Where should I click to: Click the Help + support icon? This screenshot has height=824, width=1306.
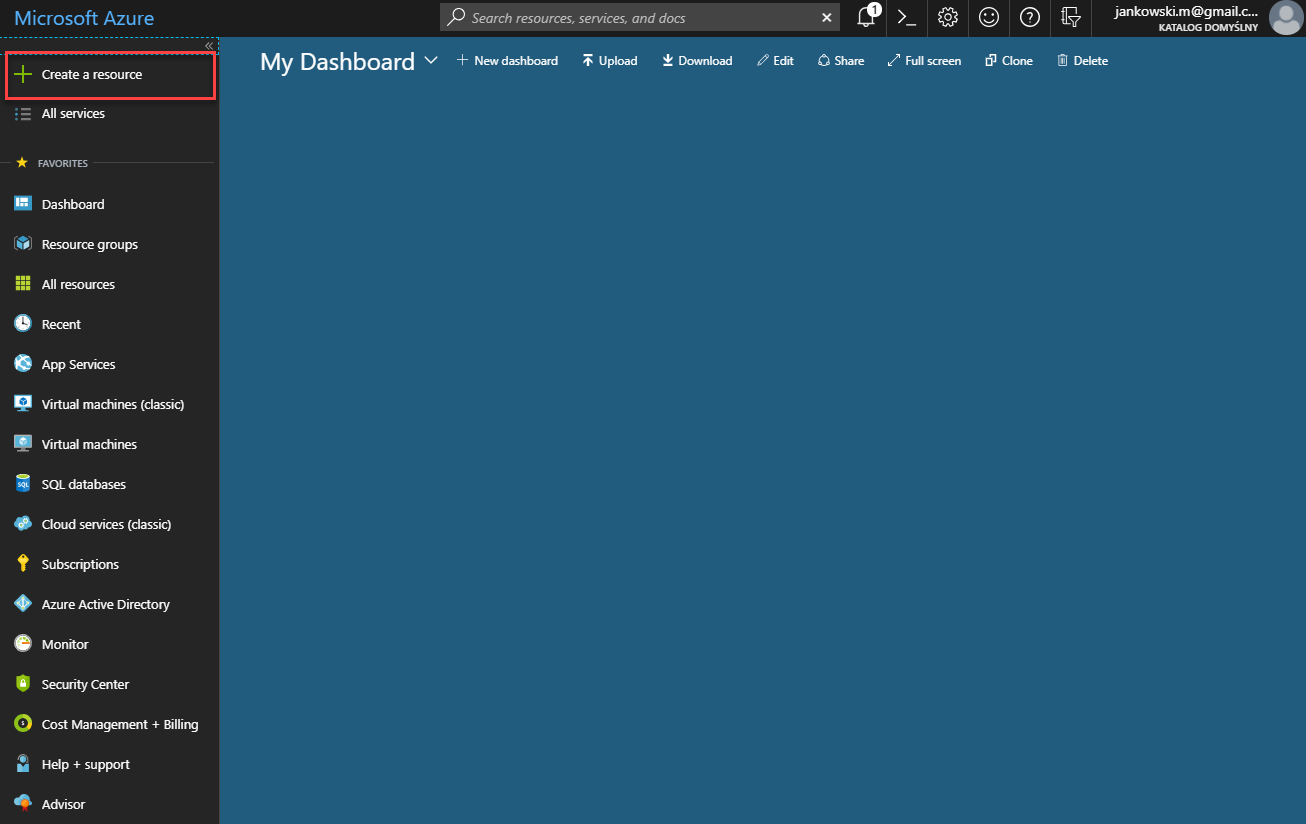23,764
